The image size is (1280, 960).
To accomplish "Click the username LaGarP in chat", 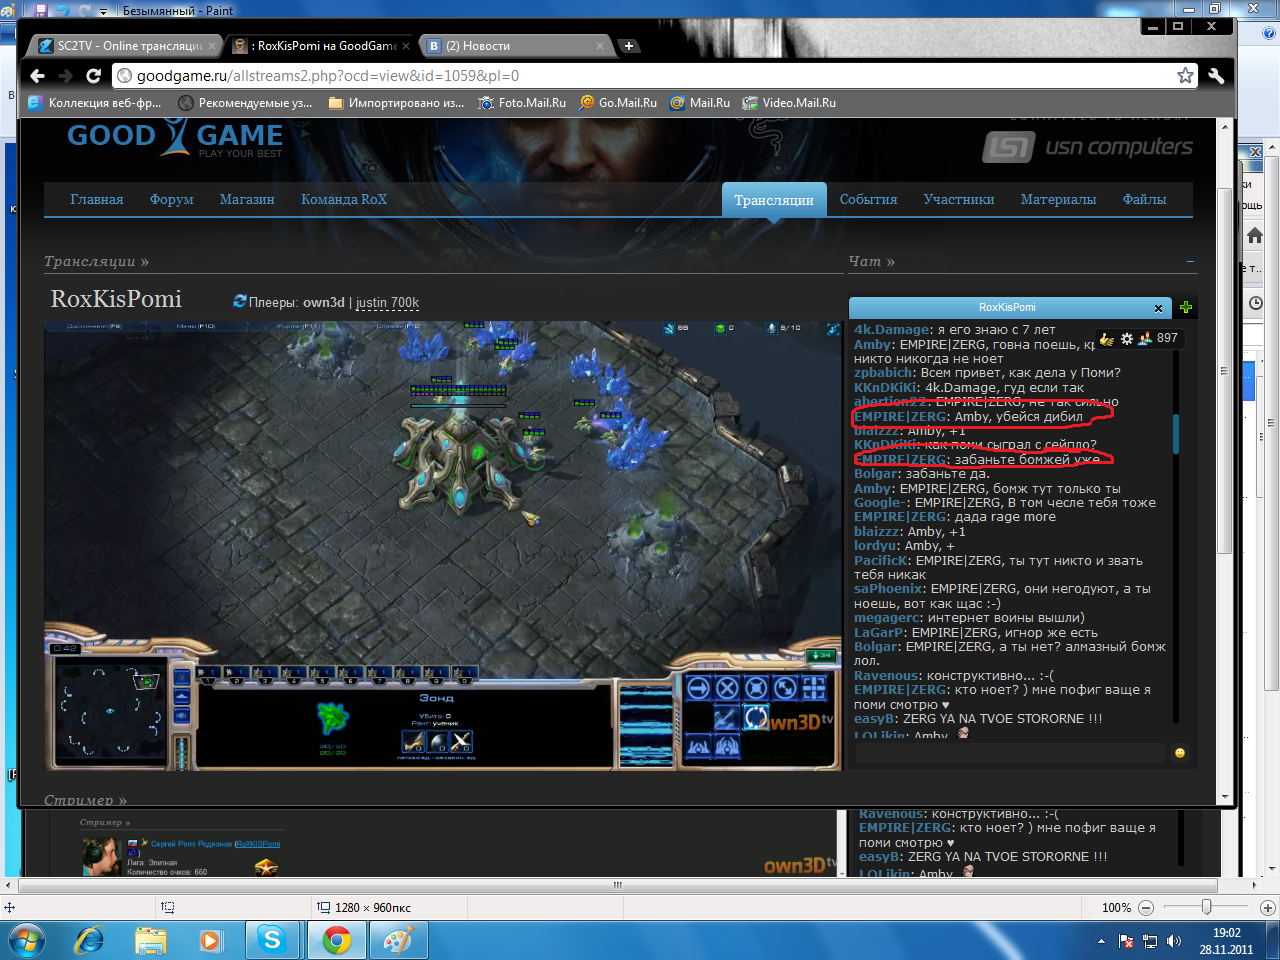I will (879, 633).
